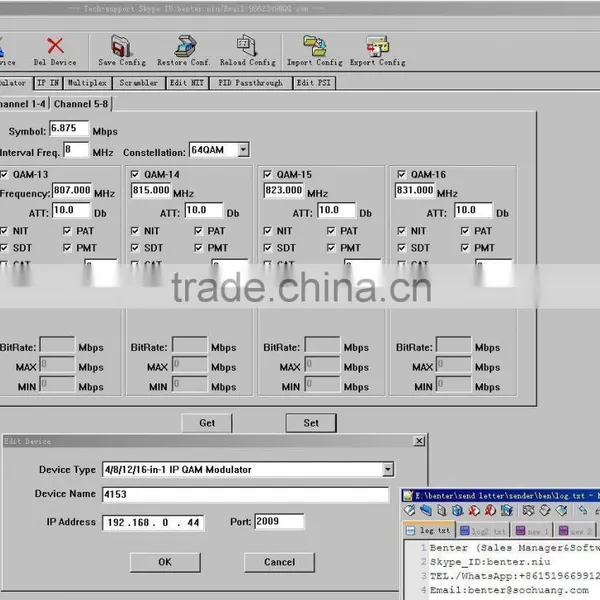The height and width of the screenshot is (600, 600).
Task: Click the Close All icon in Notepad++ toolbar
Action: (490, 510)
